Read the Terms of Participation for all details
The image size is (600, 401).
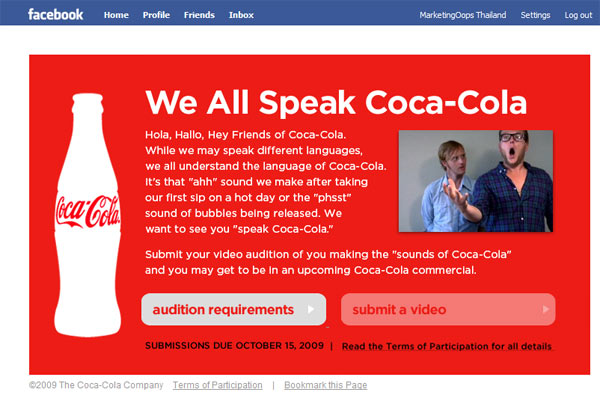[x=447, y=346]
